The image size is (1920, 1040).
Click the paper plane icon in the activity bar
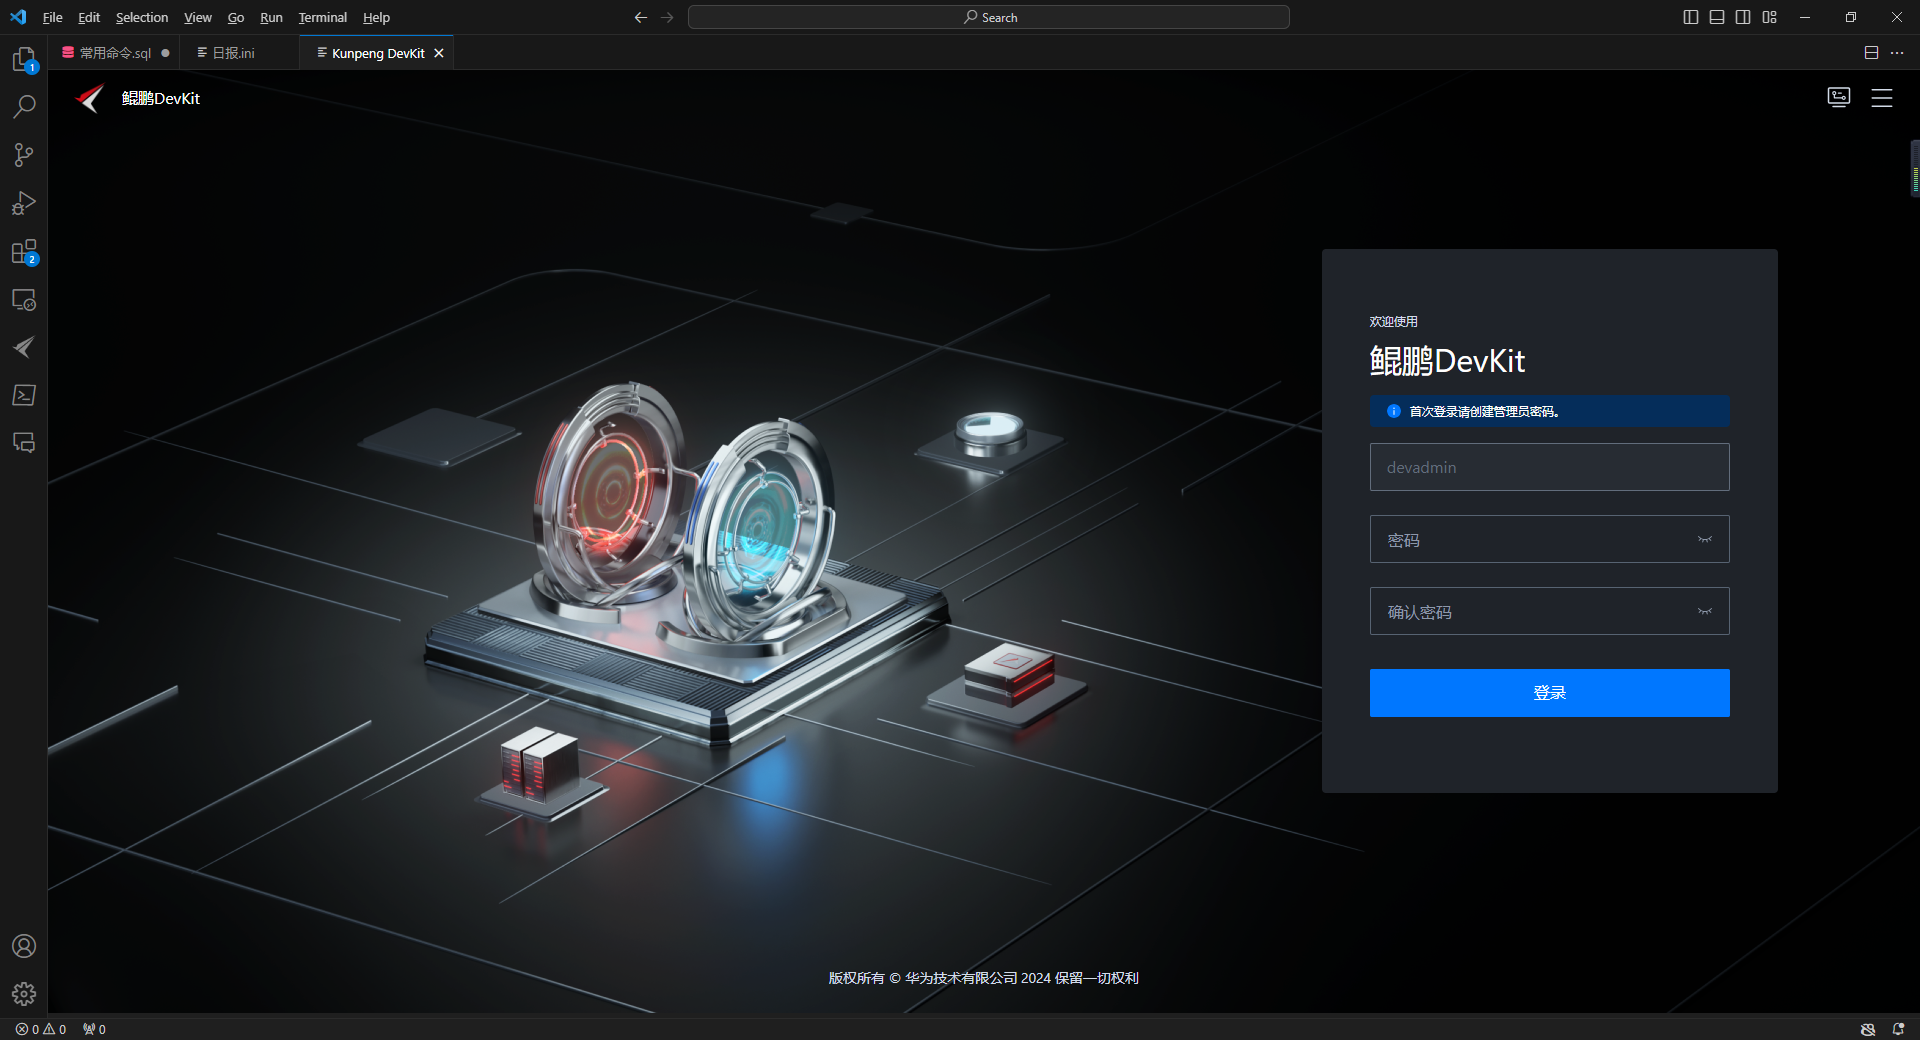[24, 347]
